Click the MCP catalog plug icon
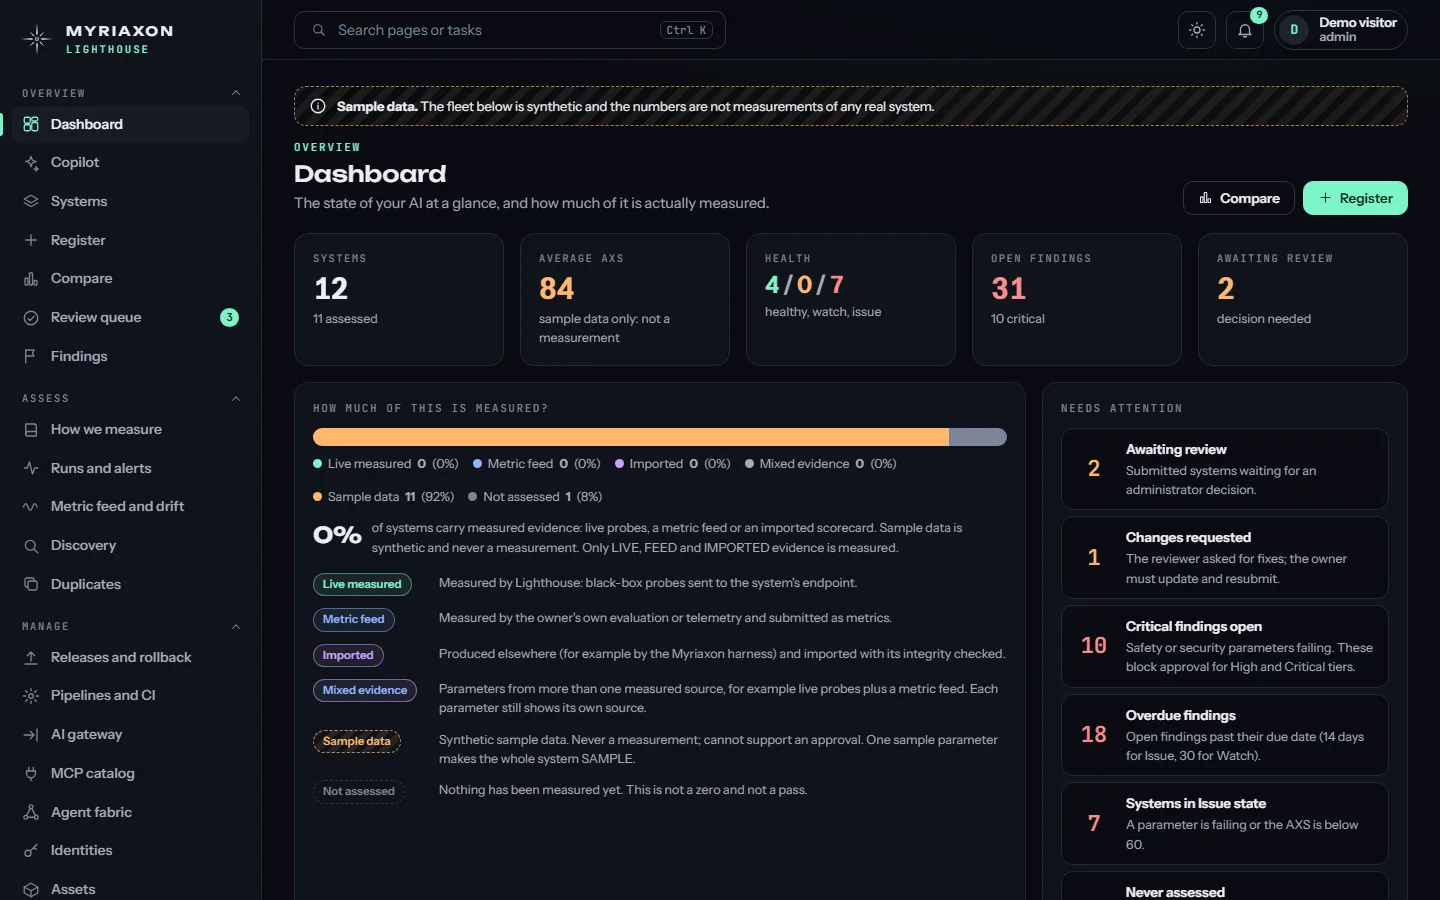The image size is (1440, 900). coord(31,774)
